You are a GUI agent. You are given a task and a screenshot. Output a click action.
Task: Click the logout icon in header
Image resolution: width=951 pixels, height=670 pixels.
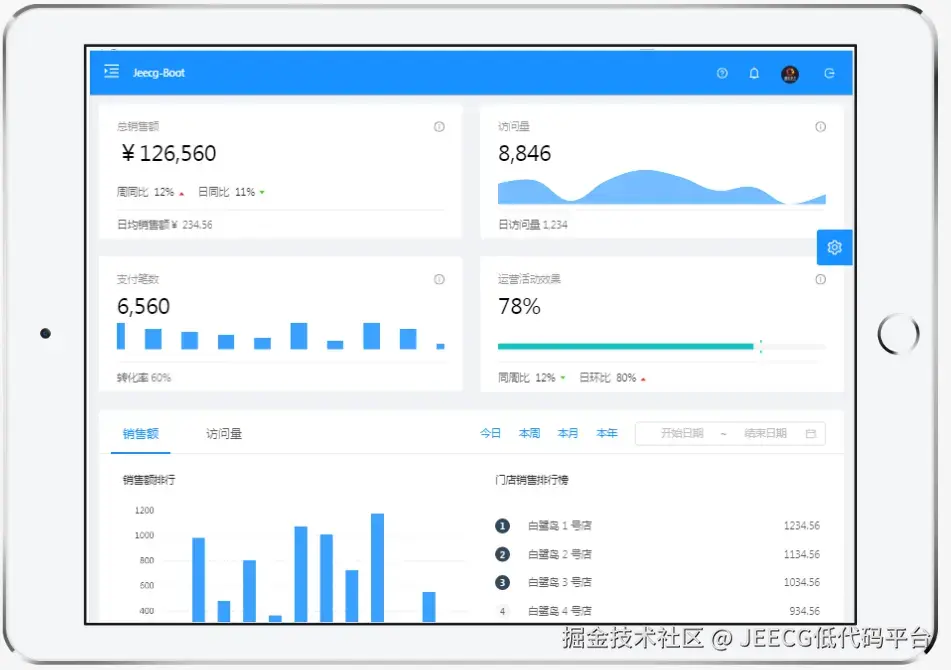[829, 73]
